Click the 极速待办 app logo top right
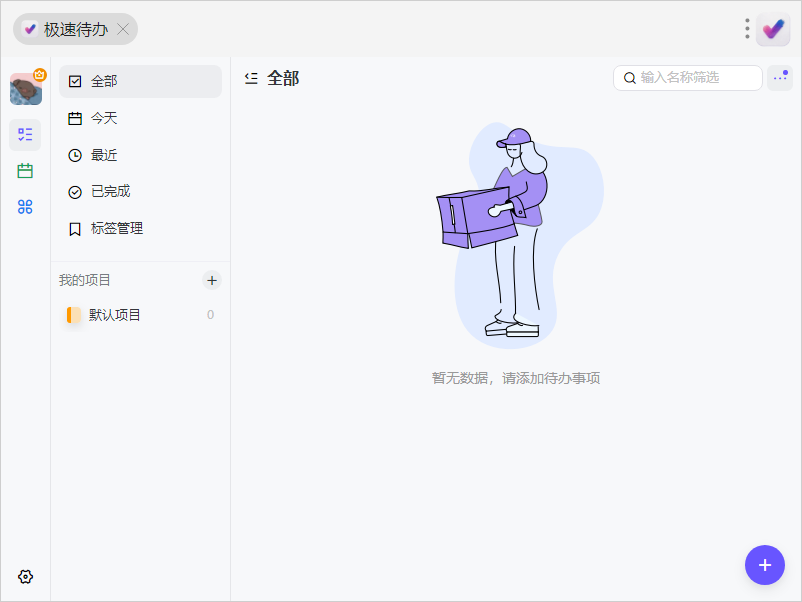The width and height of the screenshot is (802, 602). pos(773,29)
